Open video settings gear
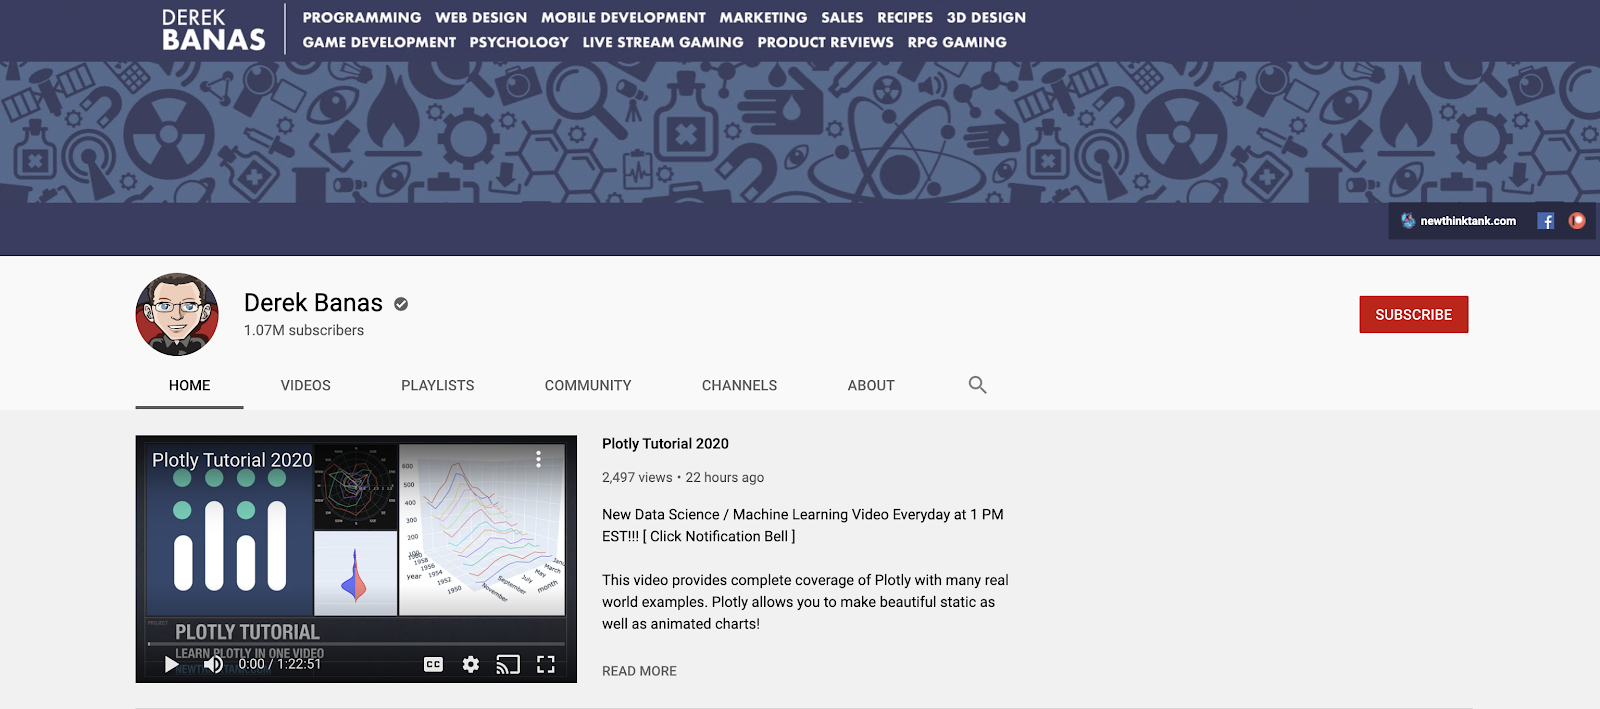This screenshot has height=709, width=1600. (x=471, y=665)
